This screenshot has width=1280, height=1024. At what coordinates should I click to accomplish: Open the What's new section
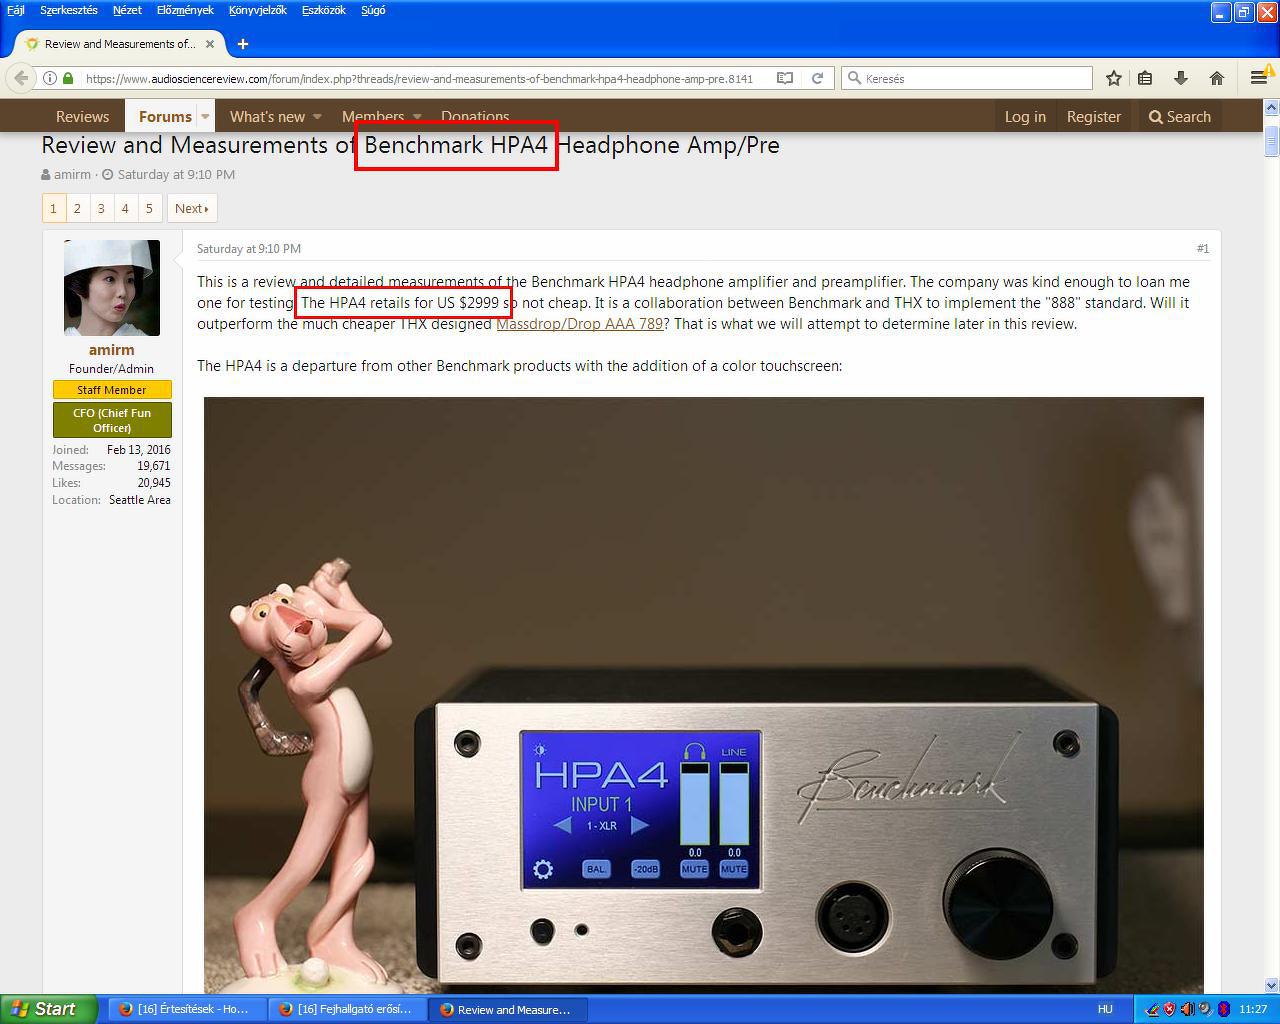(x=267, y=116)
